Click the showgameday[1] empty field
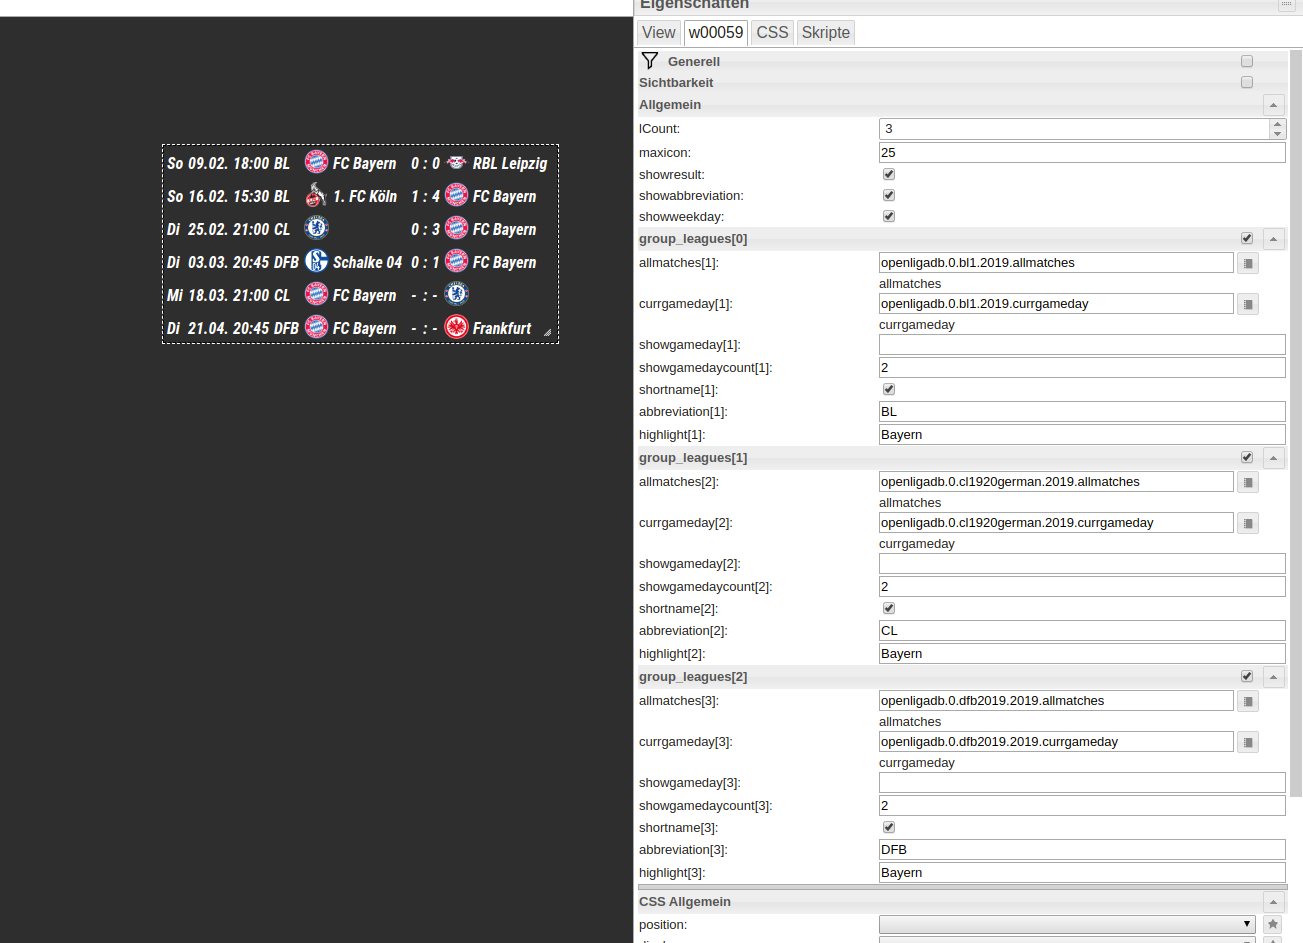 tap(1082, 344)
